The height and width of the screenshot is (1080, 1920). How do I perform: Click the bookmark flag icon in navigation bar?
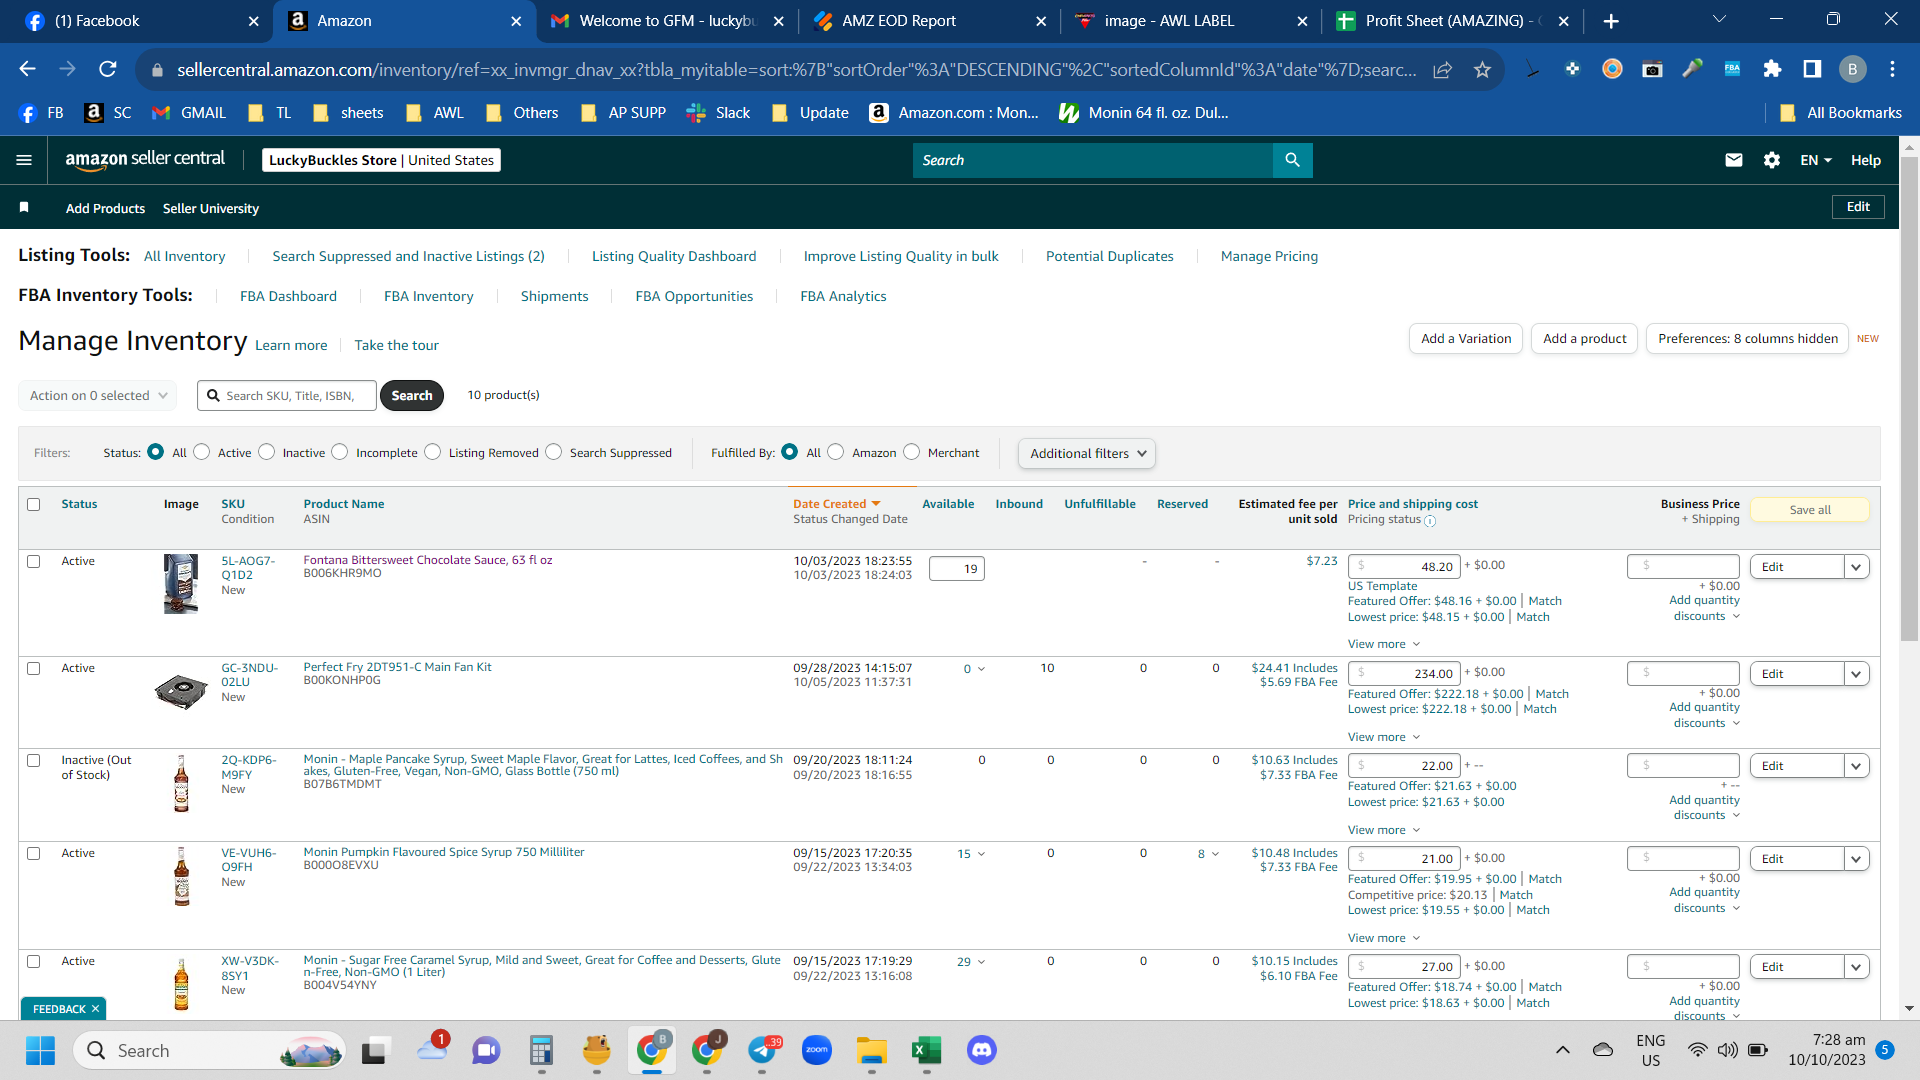24,207
